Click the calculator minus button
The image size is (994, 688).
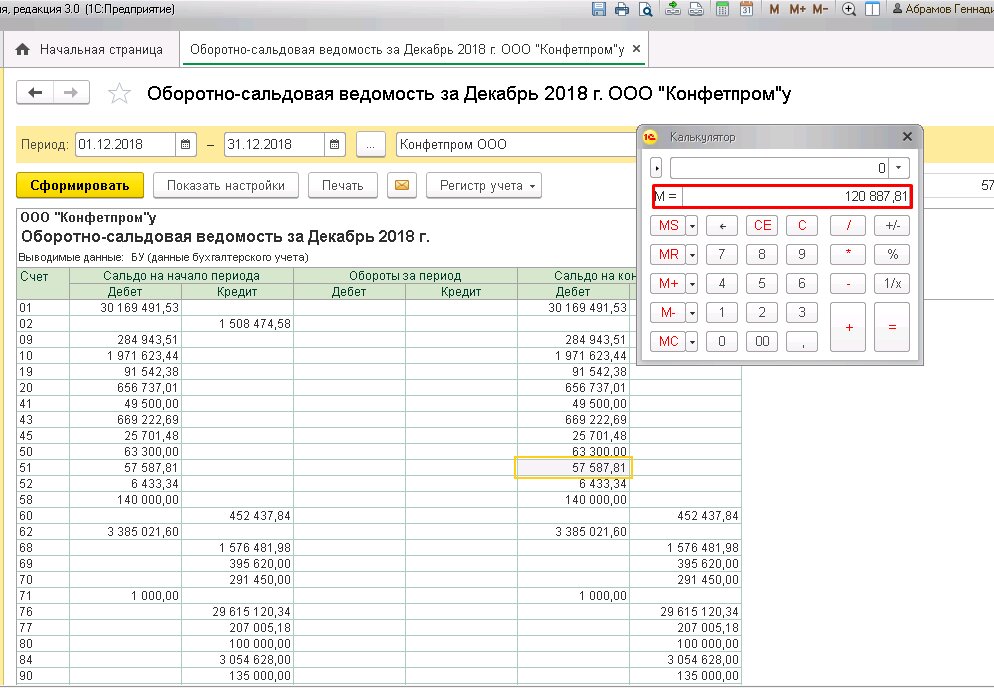point(848,283)
